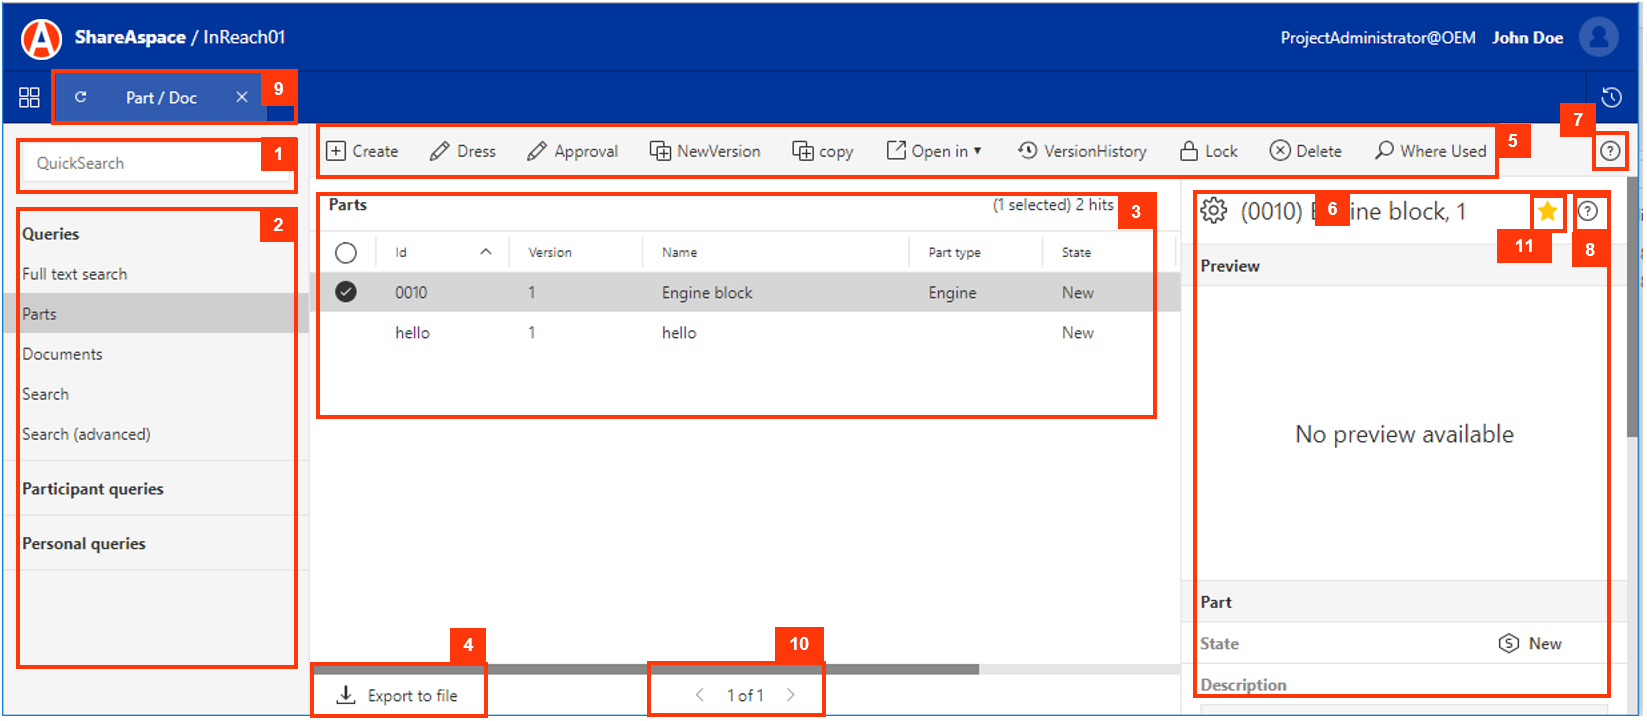
Task: Click Create in the toolbar
Action: click(362, 151)
